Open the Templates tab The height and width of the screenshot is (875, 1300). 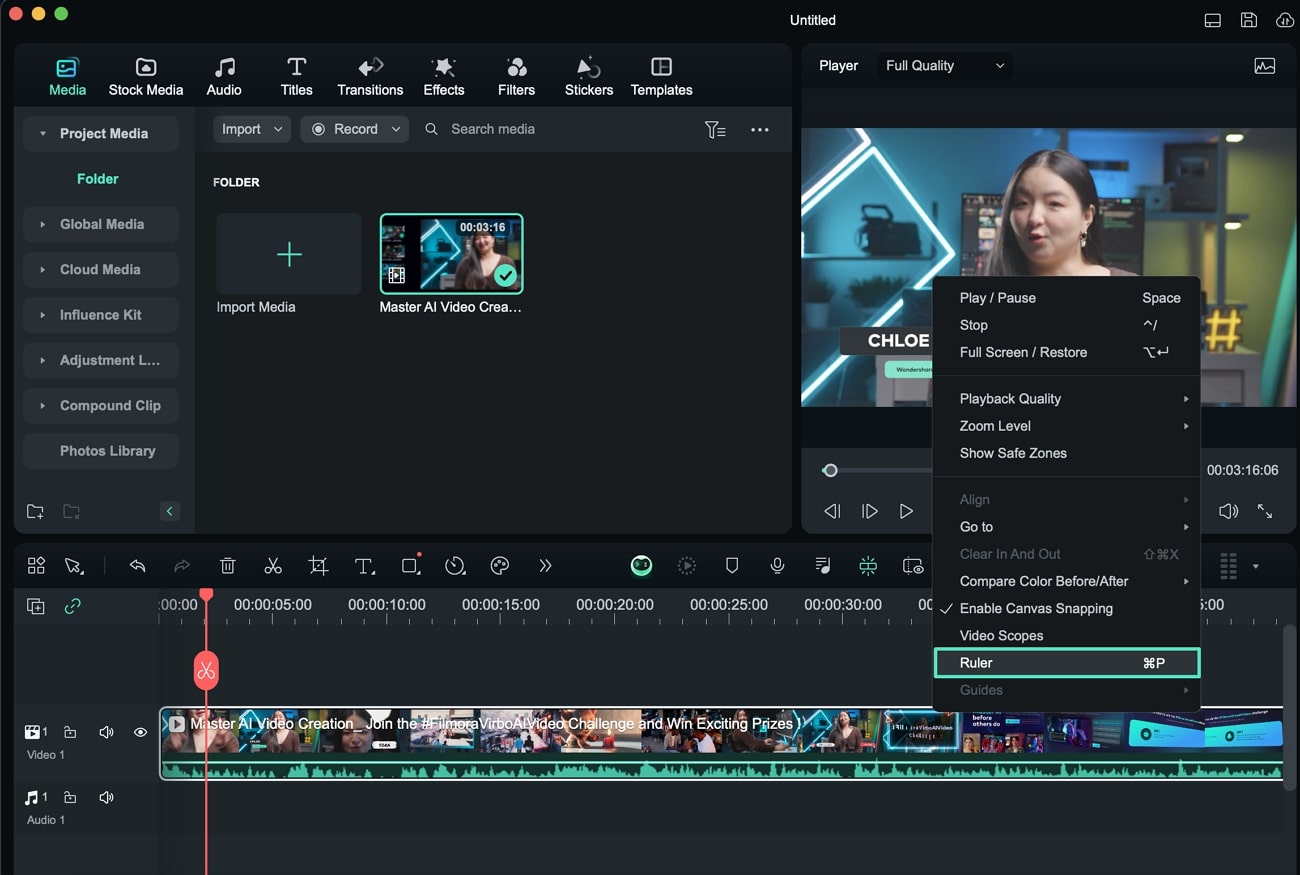(x=661, y=77)
